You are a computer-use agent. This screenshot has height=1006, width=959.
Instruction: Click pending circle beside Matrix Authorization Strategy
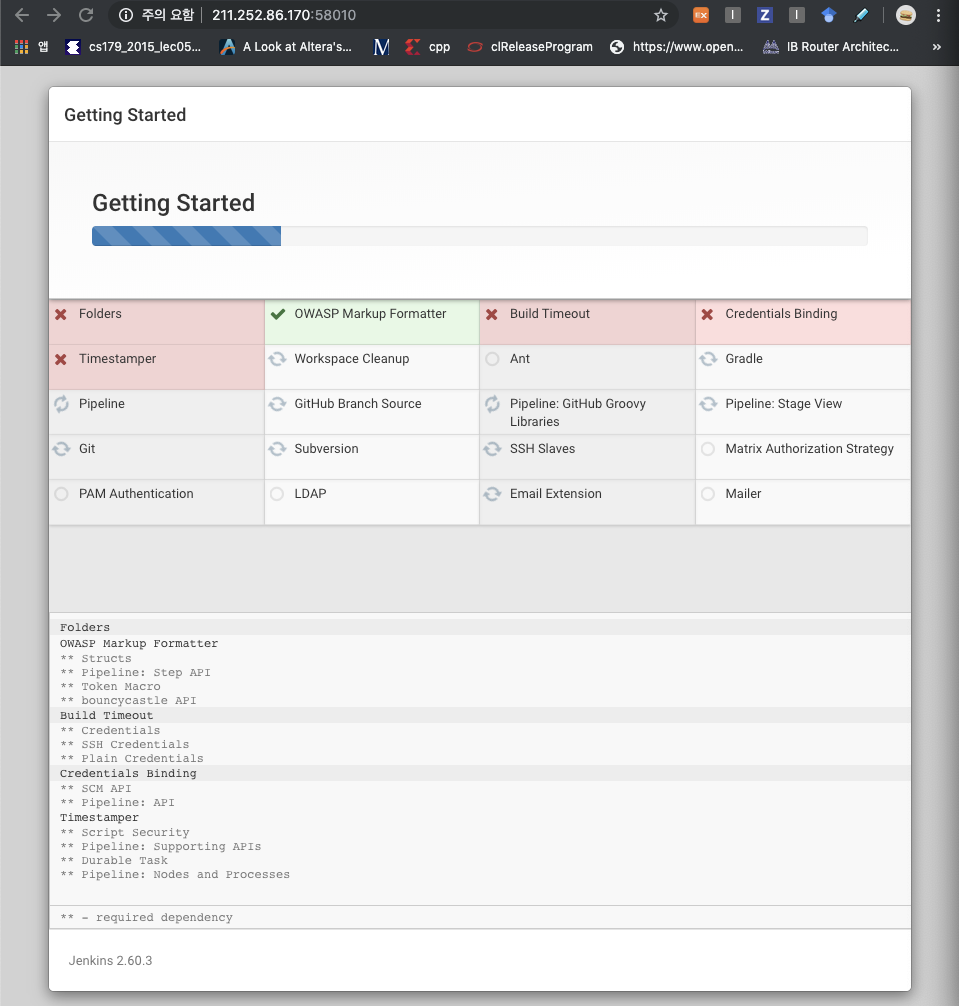point(708,448)
